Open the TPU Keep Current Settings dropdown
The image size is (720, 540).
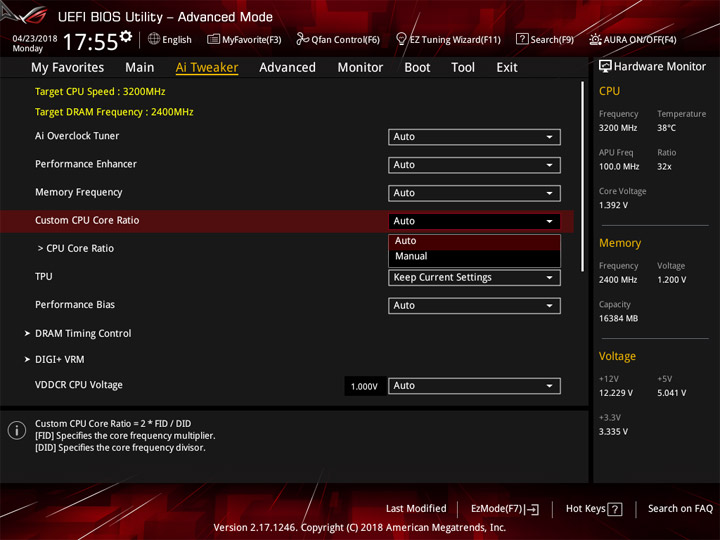pos(474,277)
